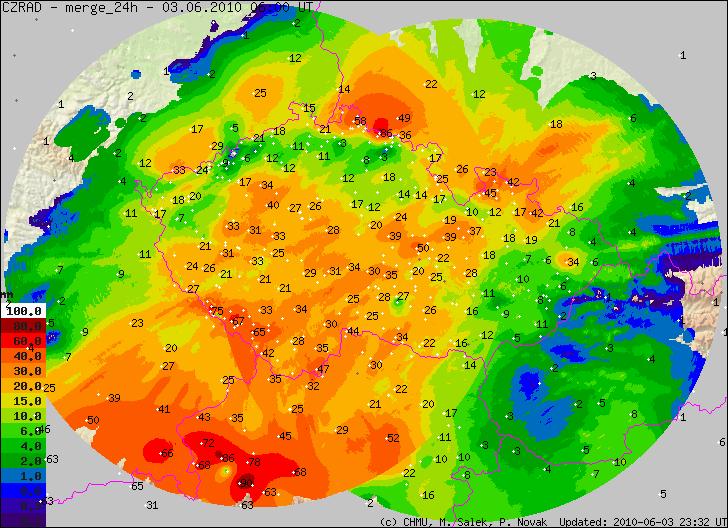
Task: Click the station reading 75
Action: coord(217,311)
